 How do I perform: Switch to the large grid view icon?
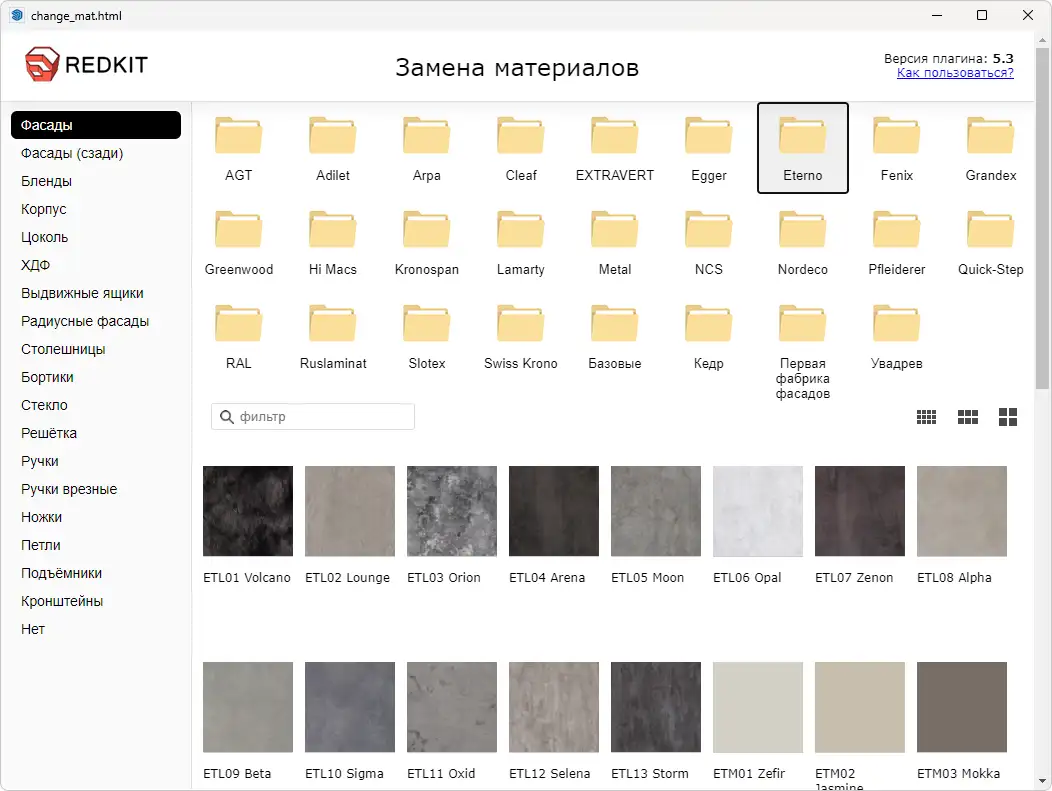tap(1007, 416)
